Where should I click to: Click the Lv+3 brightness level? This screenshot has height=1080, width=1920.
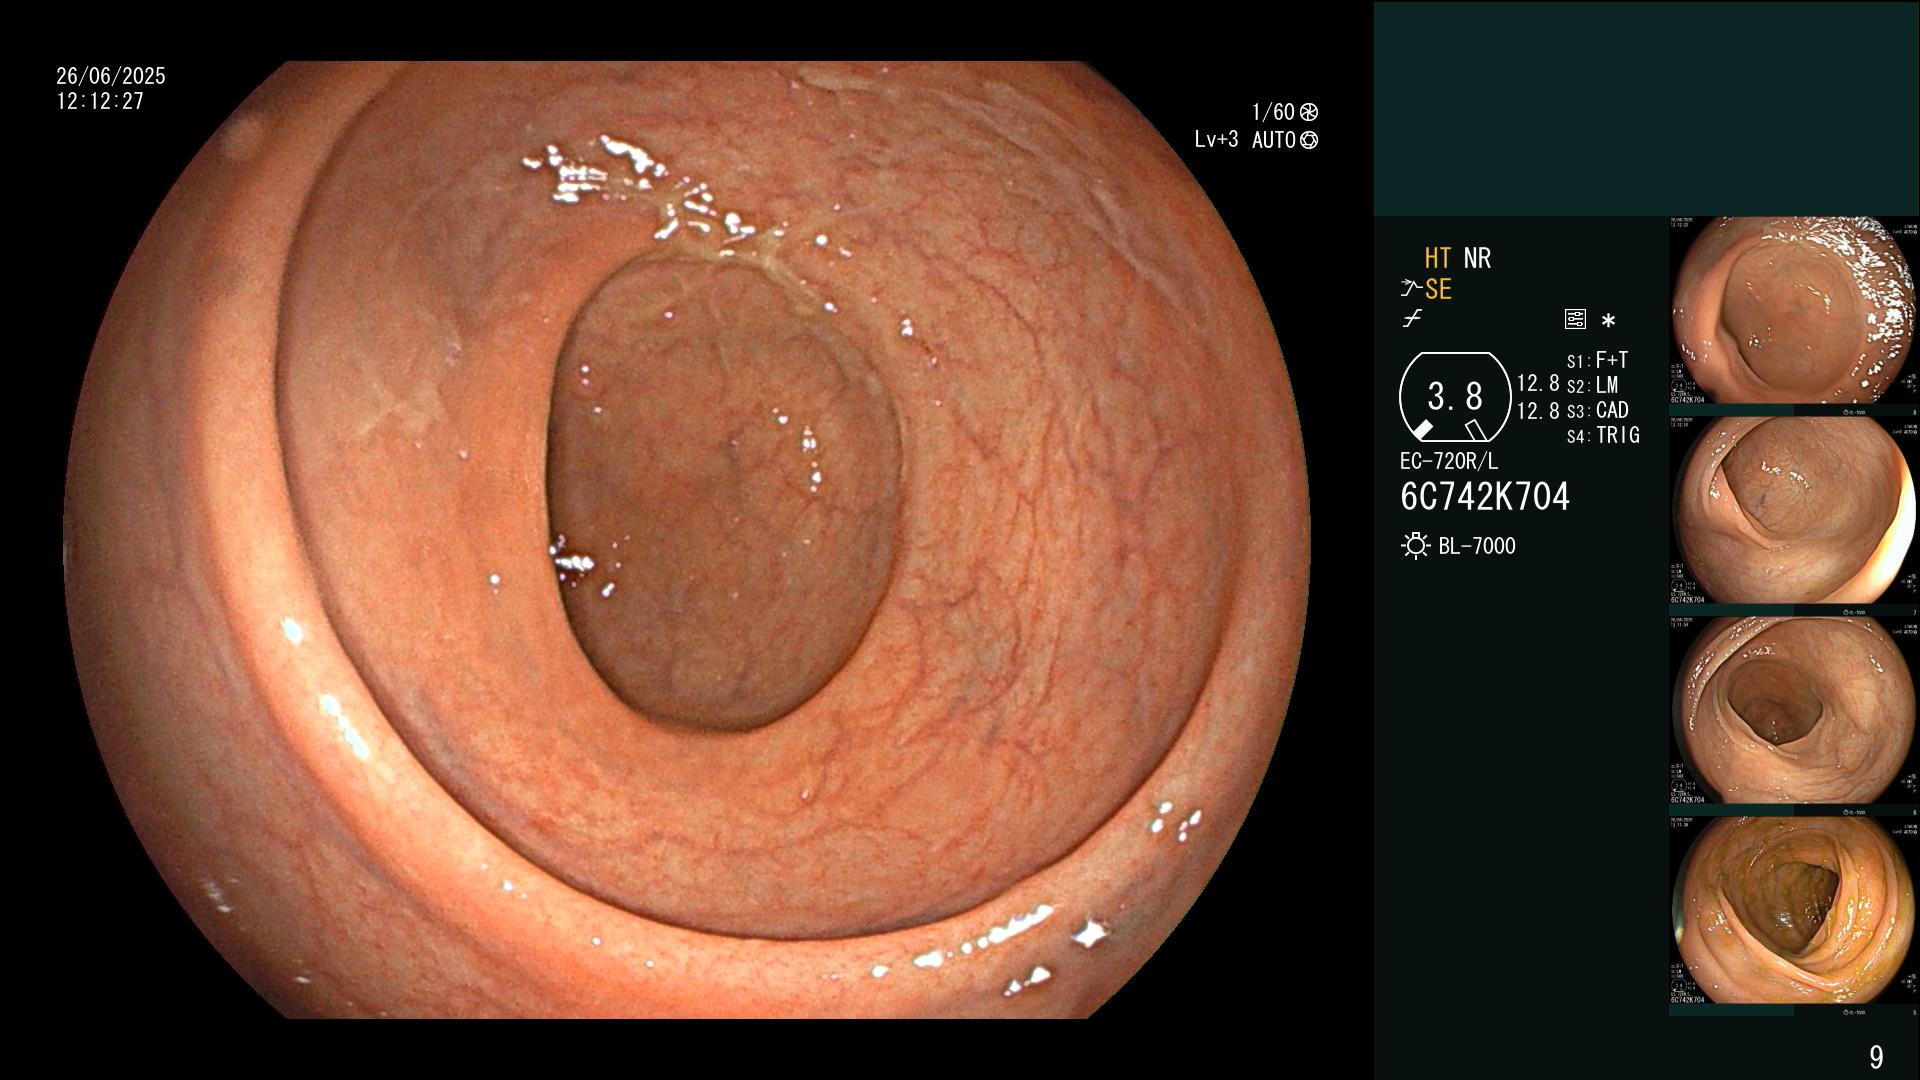click(1216, 140)
